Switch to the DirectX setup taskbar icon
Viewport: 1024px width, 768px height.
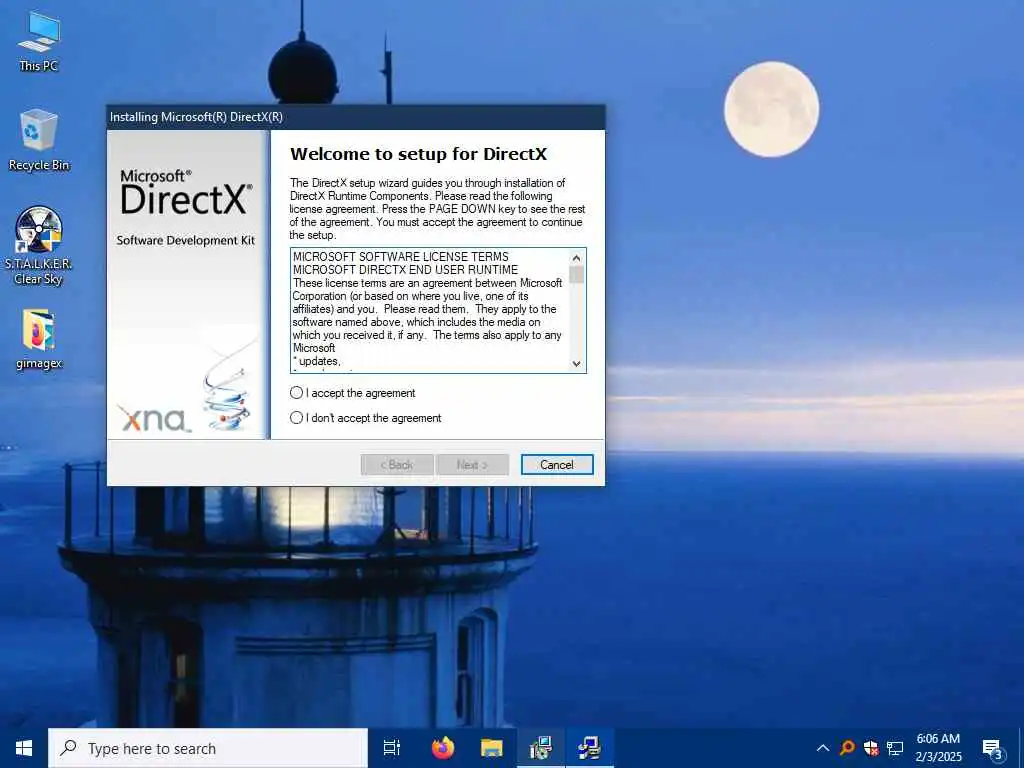[x=590, y=748]
